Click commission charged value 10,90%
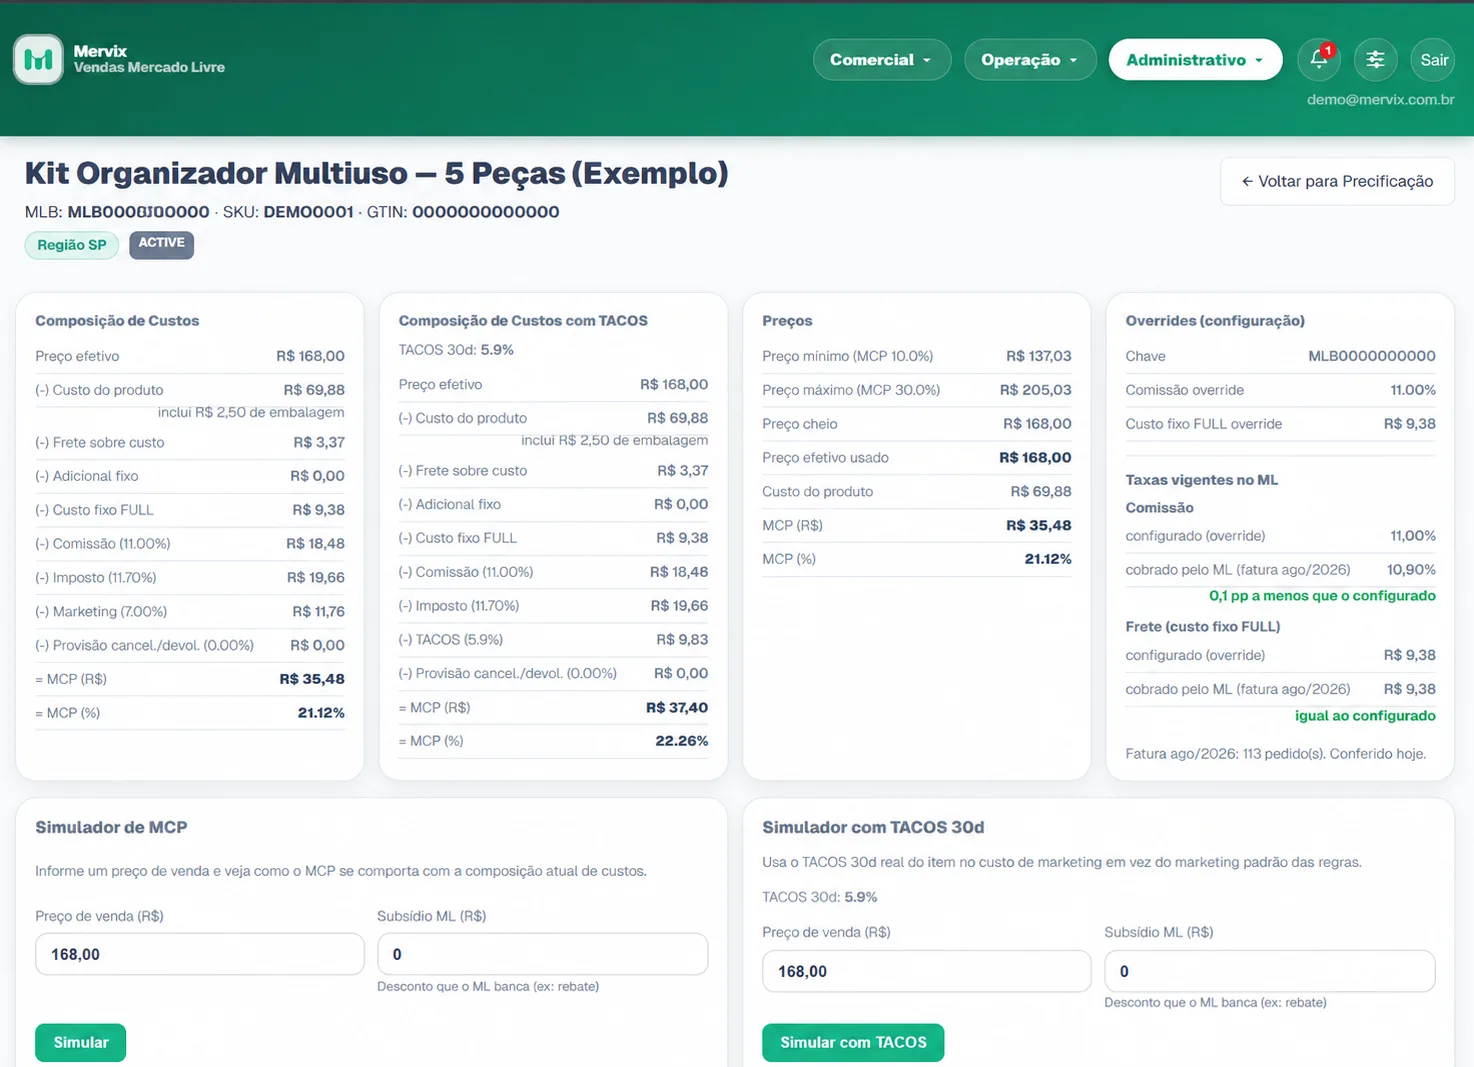Viewport: 1474px width, 1067px height. tap(1411, 570)
